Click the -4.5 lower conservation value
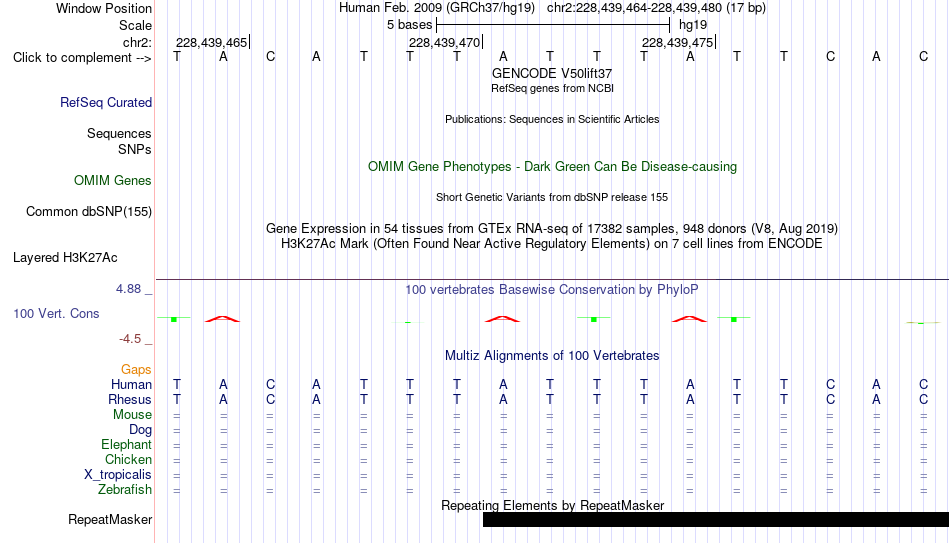 coord(130,339)
